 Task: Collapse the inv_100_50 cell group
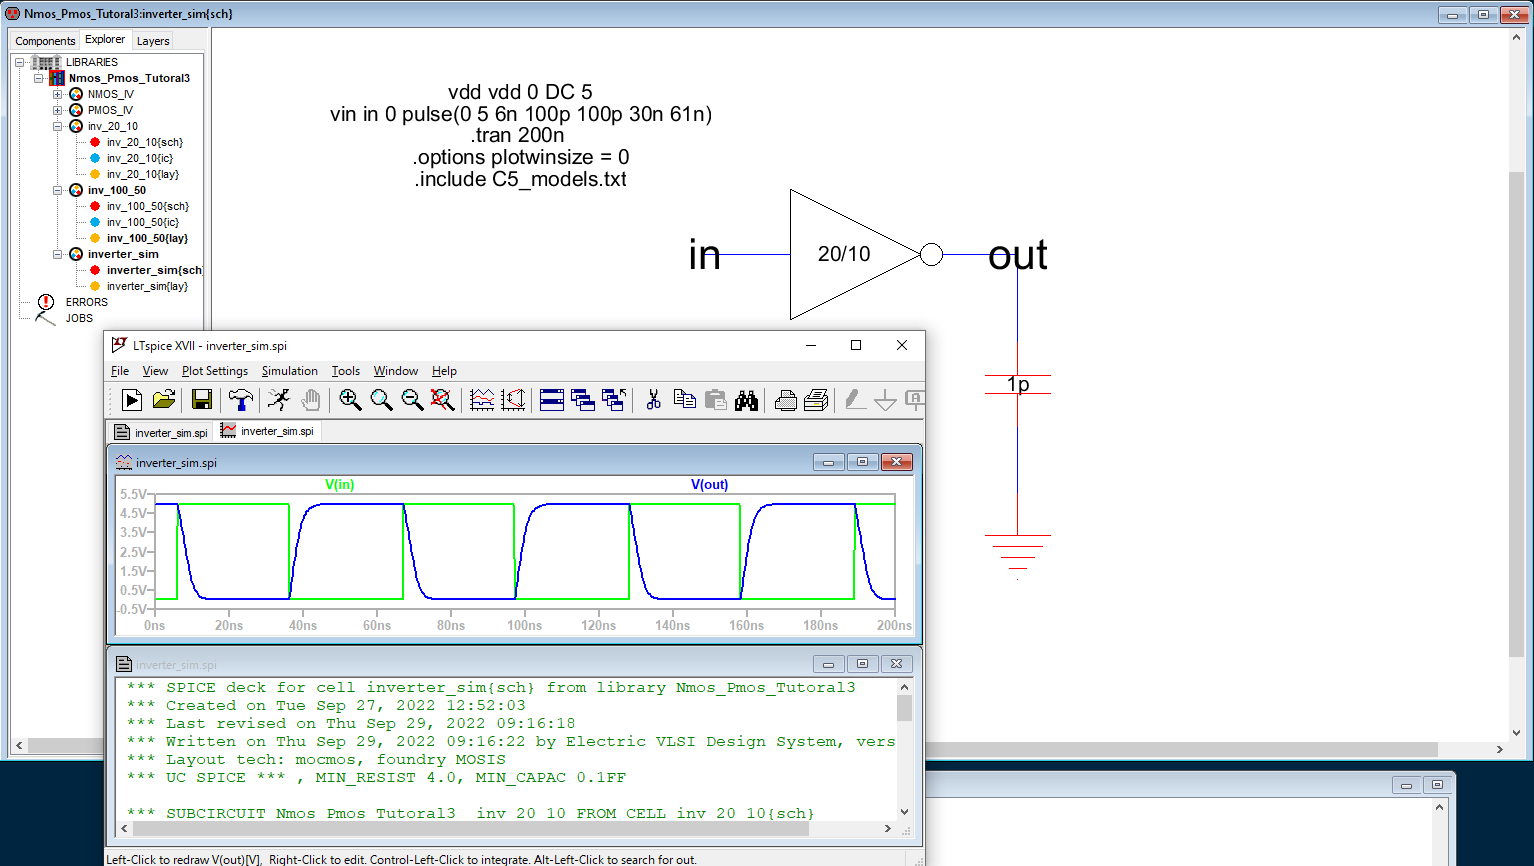point(58,190)
